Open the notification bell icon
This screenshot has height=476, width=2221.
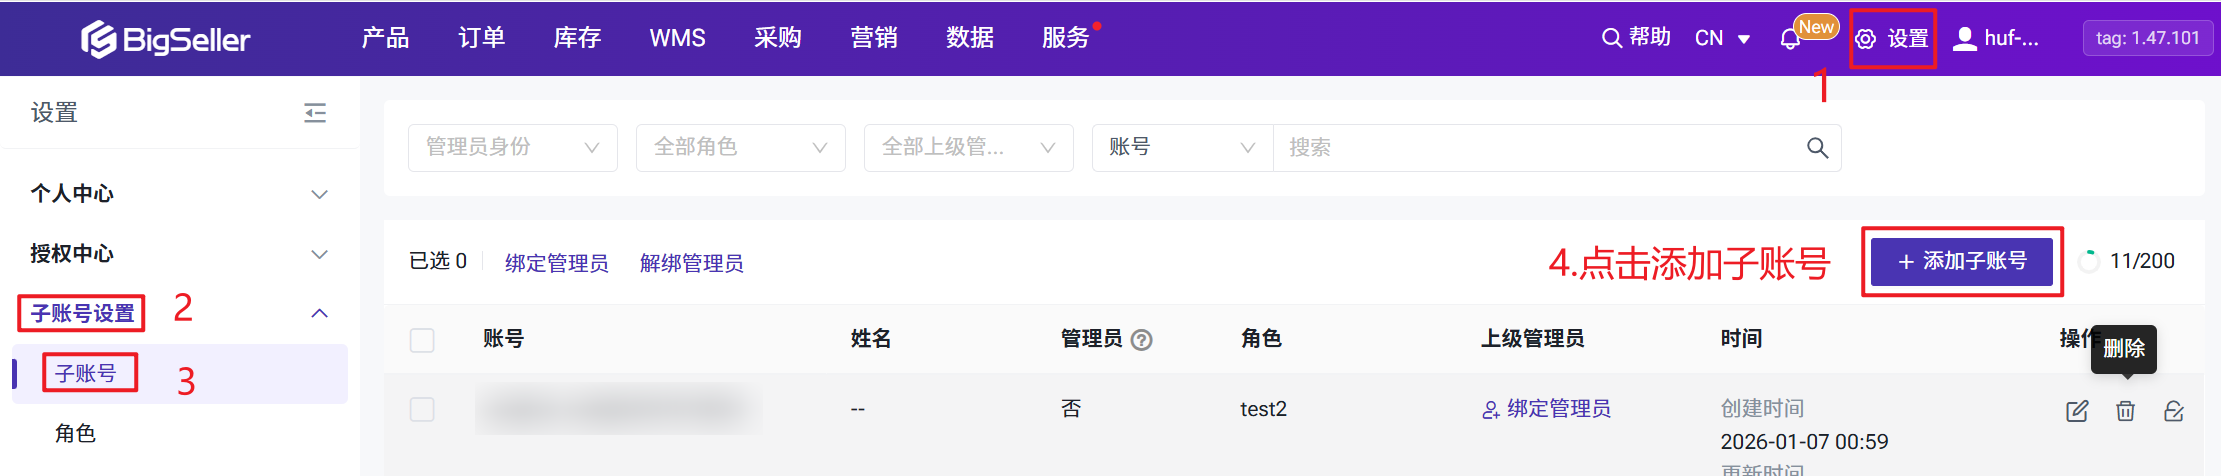click(x=1790, y=39)
